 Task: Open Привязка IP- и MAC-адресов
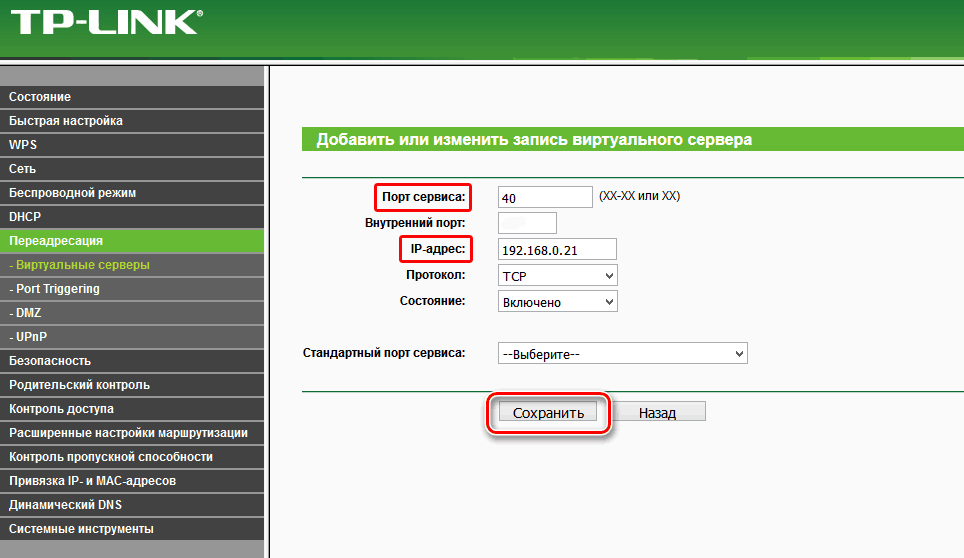click(x=132, y=481)
